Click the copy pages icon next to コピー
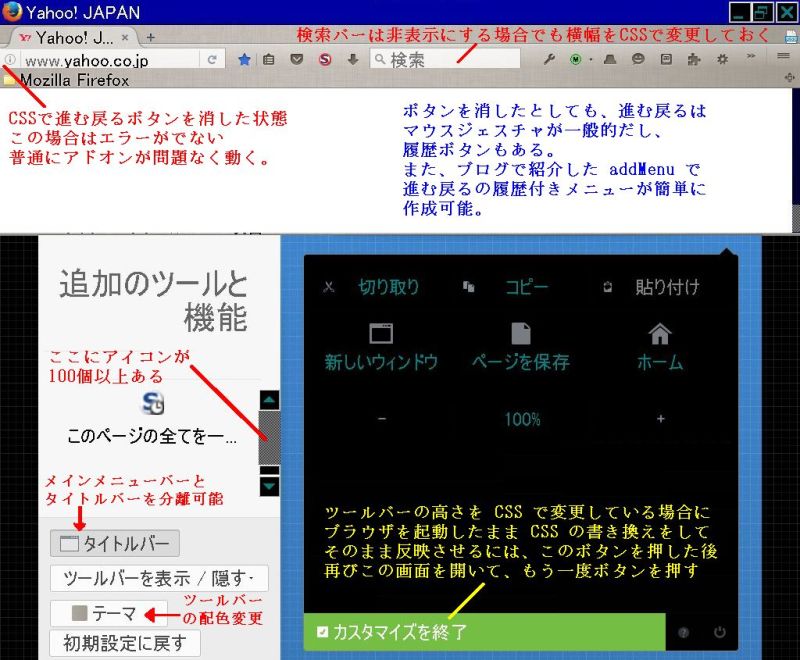The height and width of the screenshot is (660, 800). tap(468, 287)
